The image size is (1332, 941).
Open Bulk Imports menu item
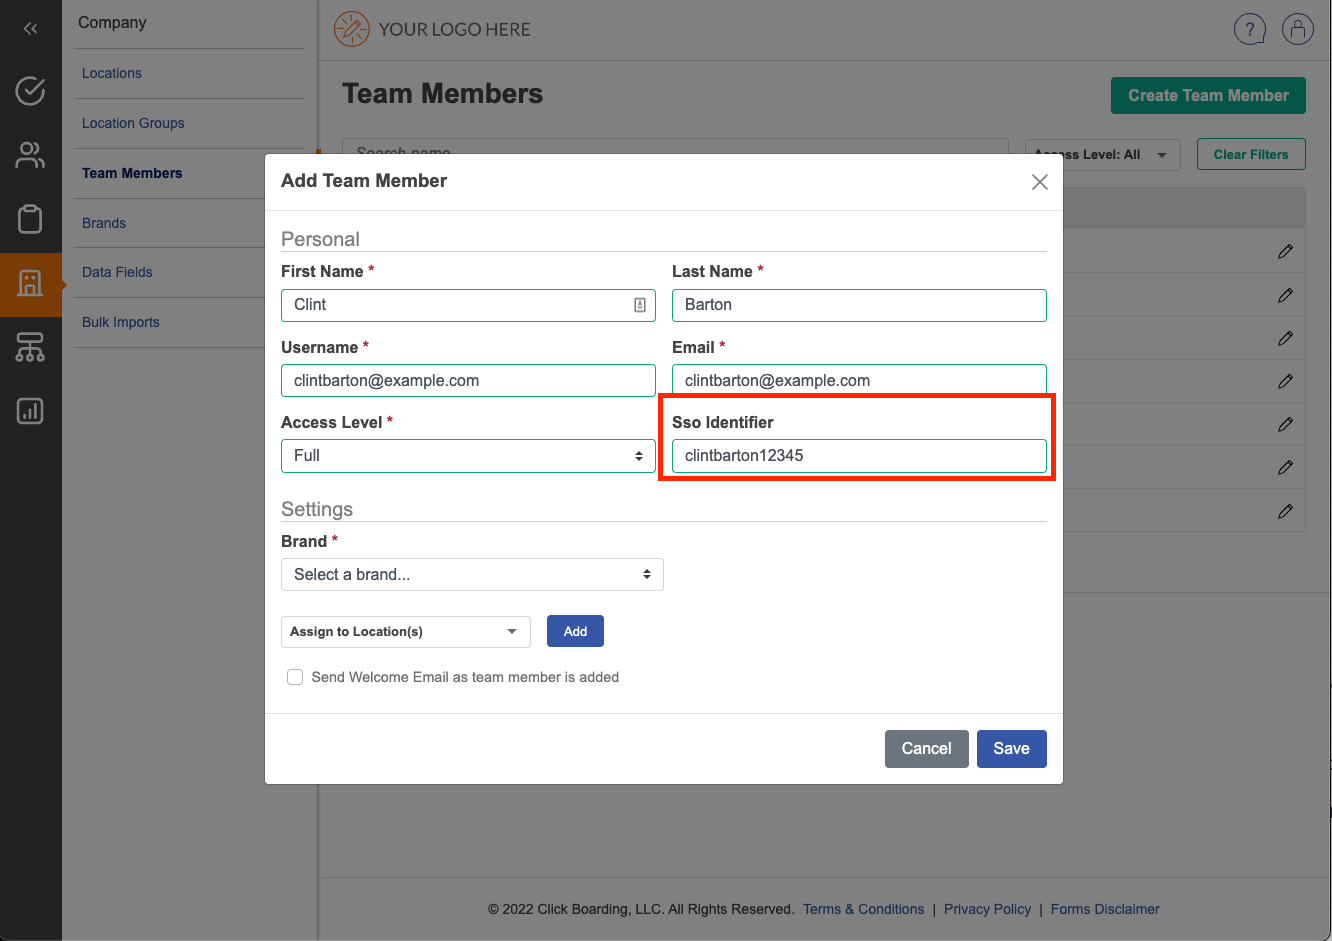click(121, 322)
